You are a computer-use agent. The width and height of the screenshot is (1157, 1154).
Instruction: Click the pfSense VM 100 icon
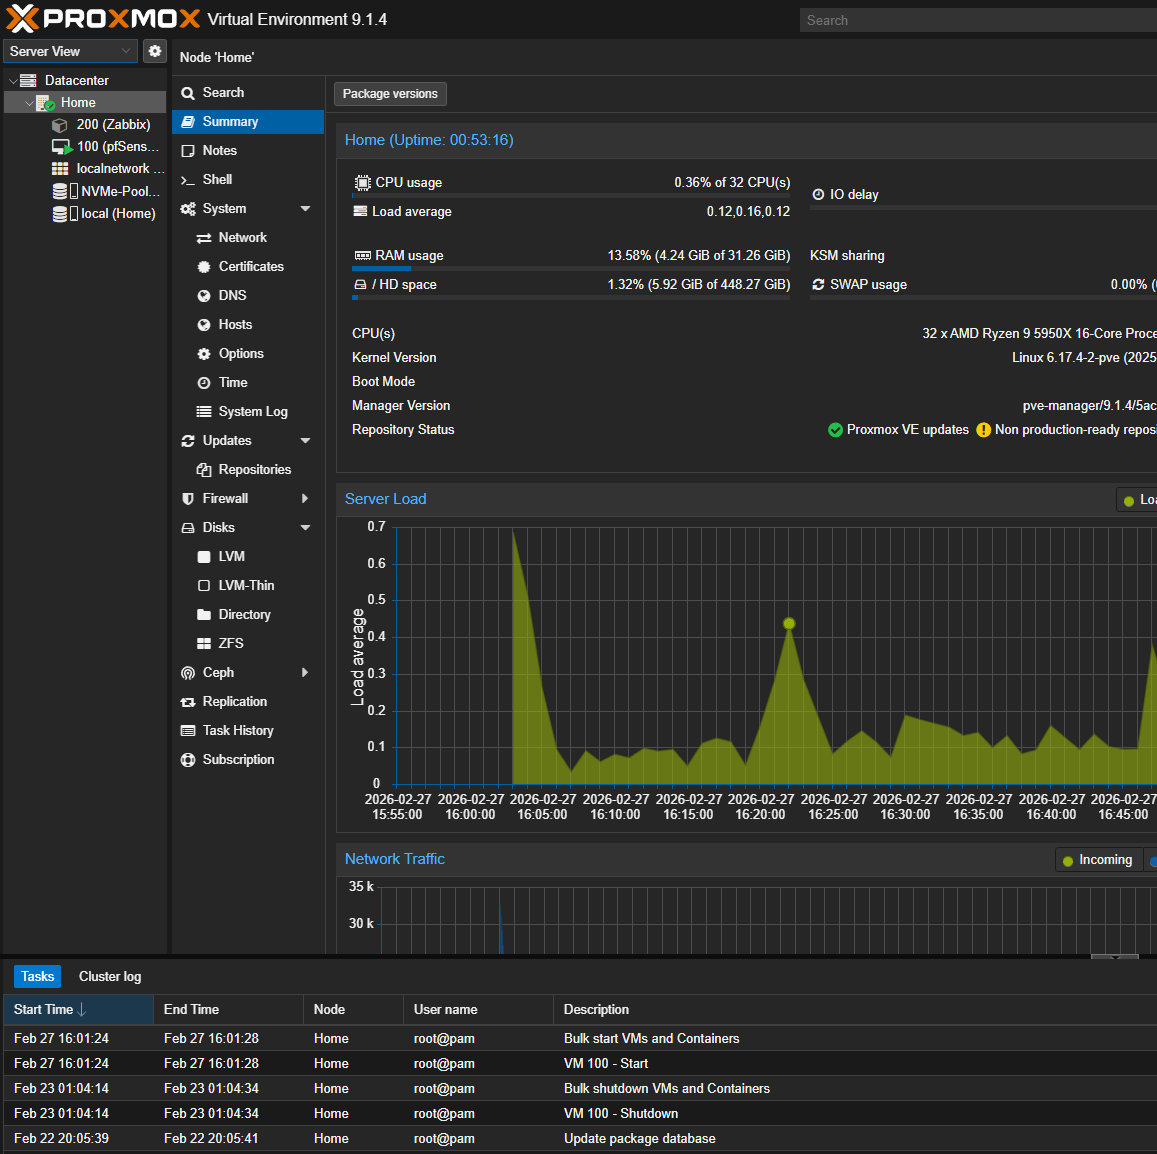[61, 147]
